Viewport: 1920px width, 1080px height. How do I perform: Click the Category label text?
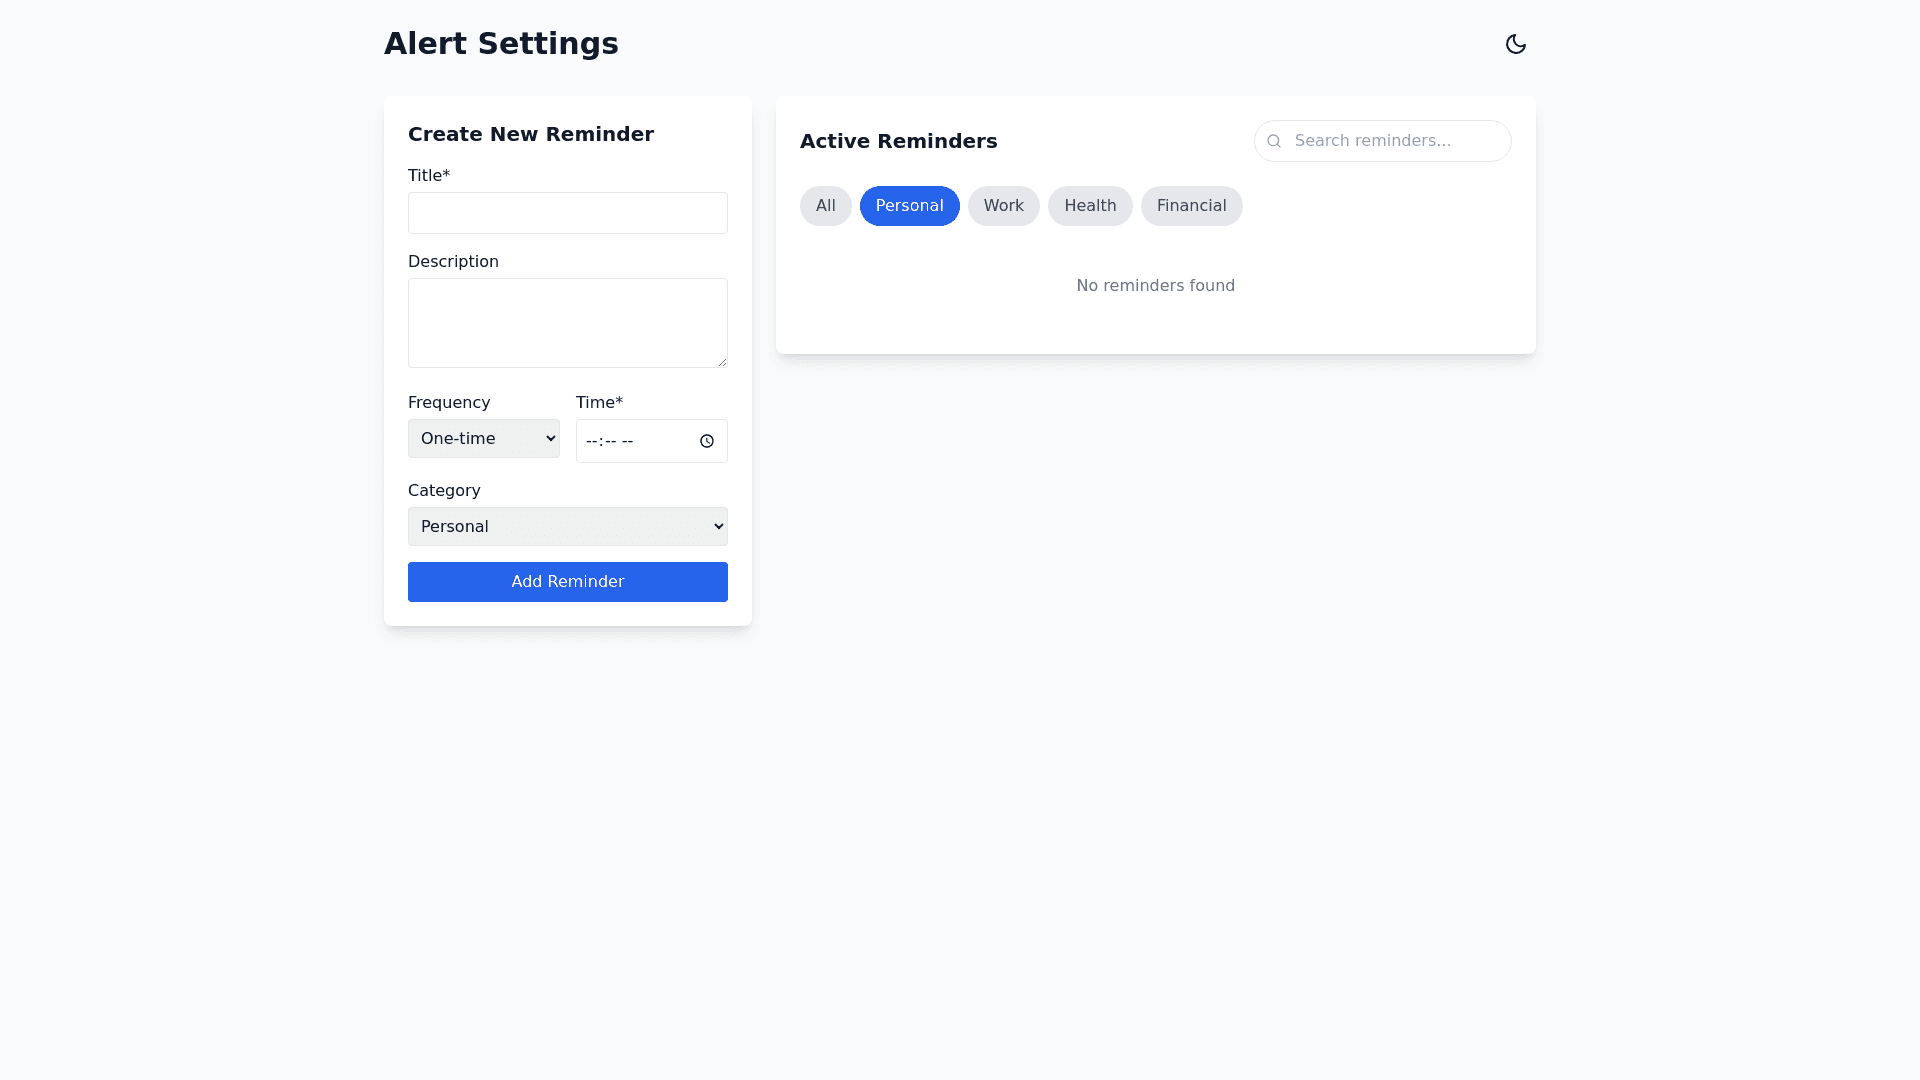click(443, 491)
